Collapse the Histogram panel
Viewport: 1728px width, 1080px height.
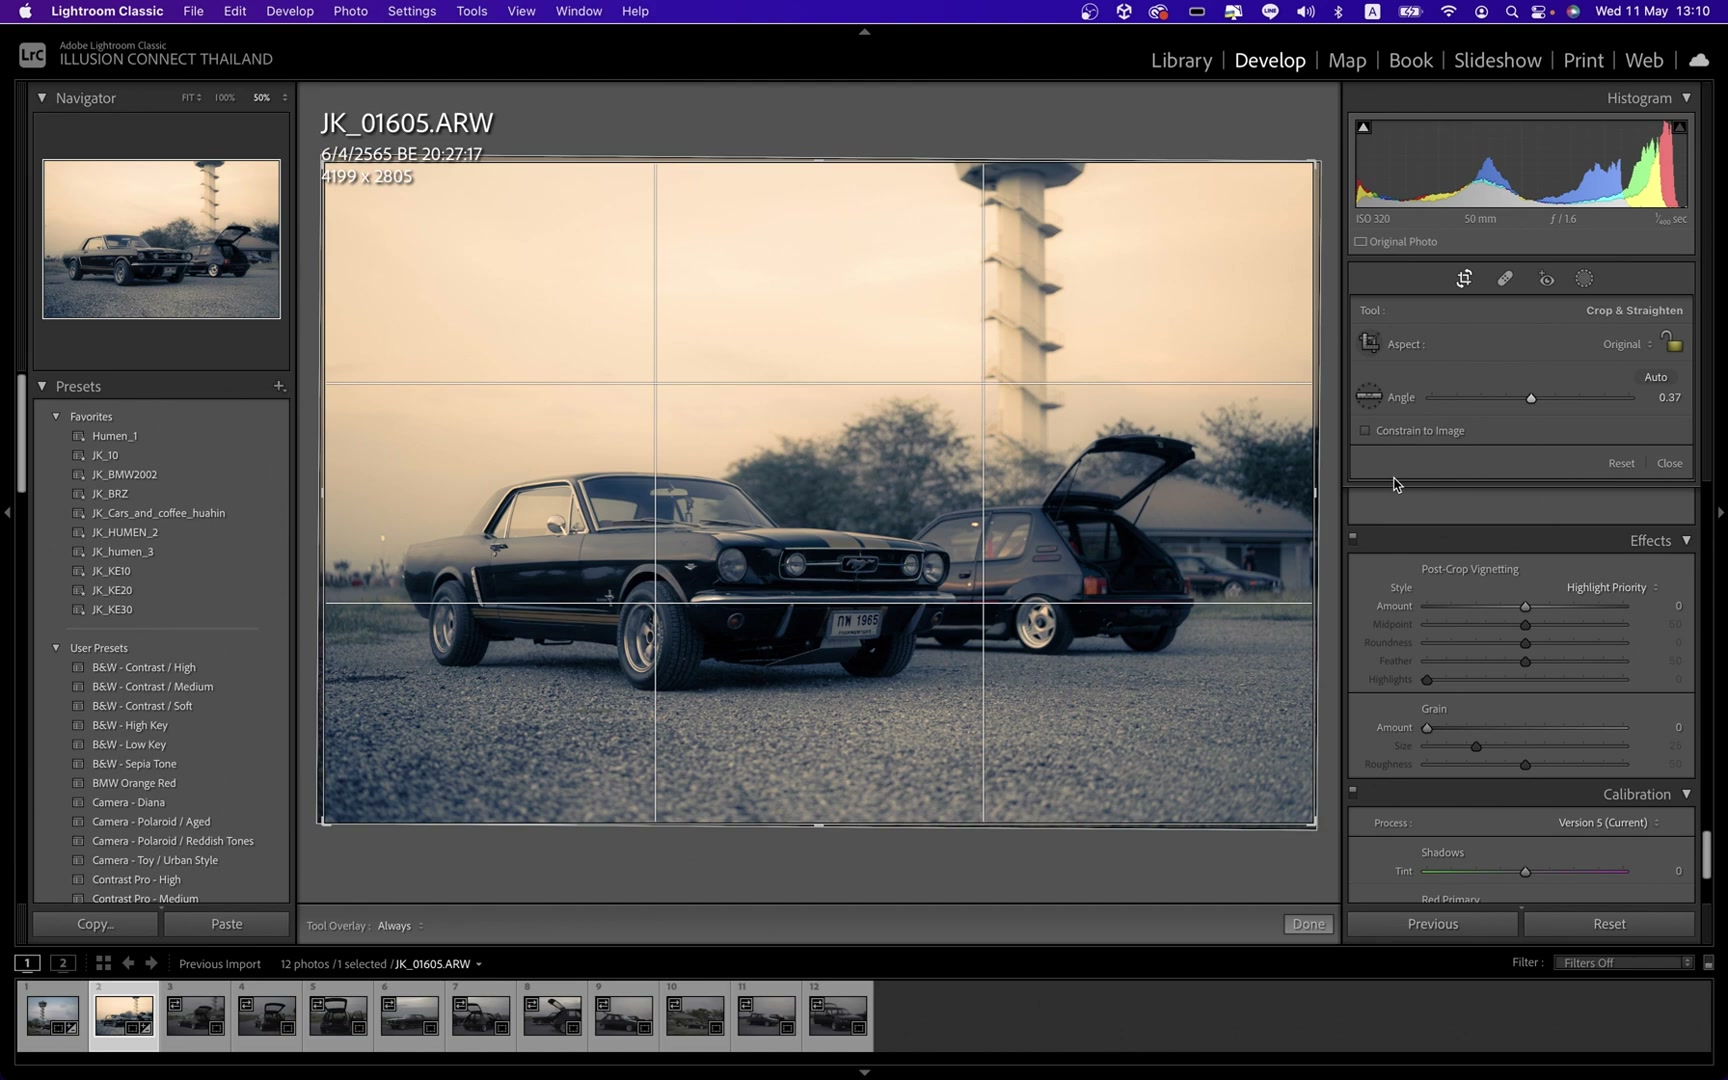coord(1686,98)
